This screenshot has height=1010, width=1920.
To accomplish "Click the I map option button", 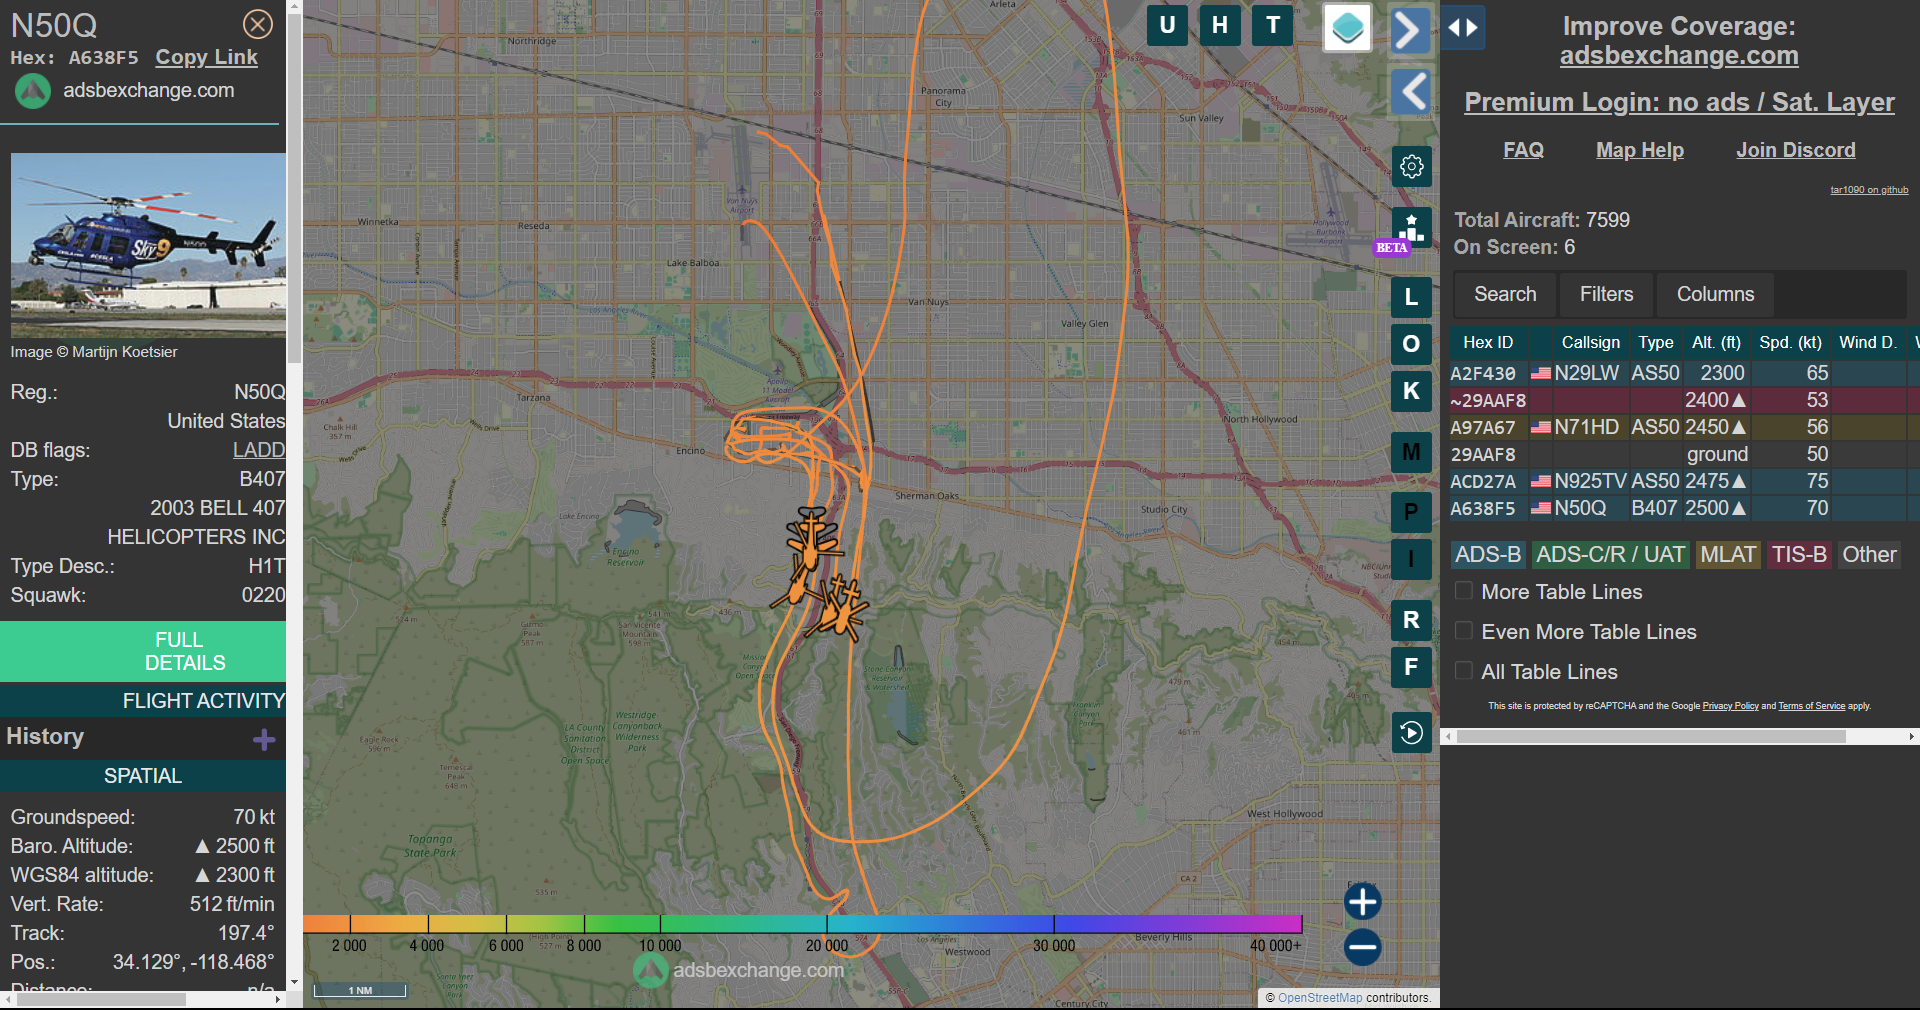I will (x=1411, y=559).
